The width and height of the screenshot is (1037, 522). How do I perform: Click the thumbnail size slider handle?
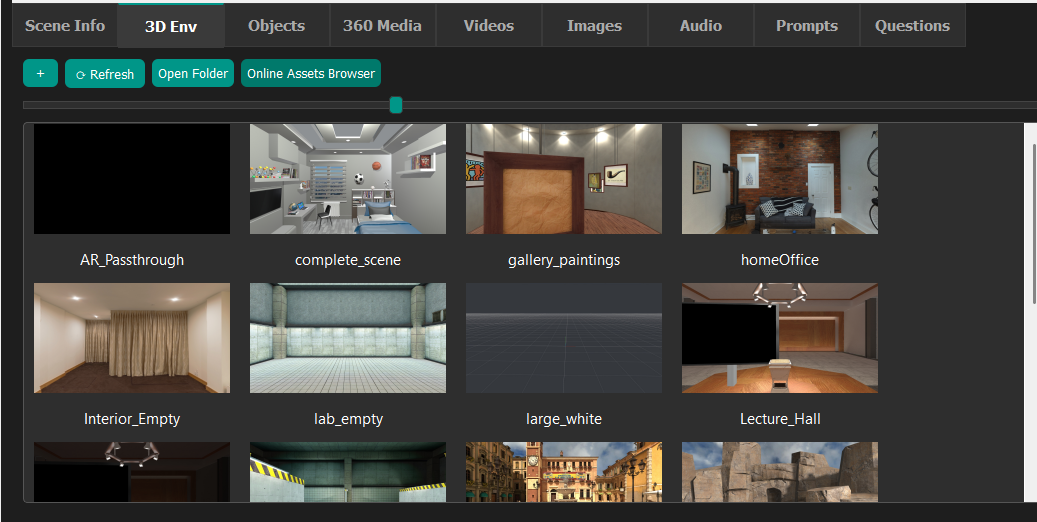[395, 105]
